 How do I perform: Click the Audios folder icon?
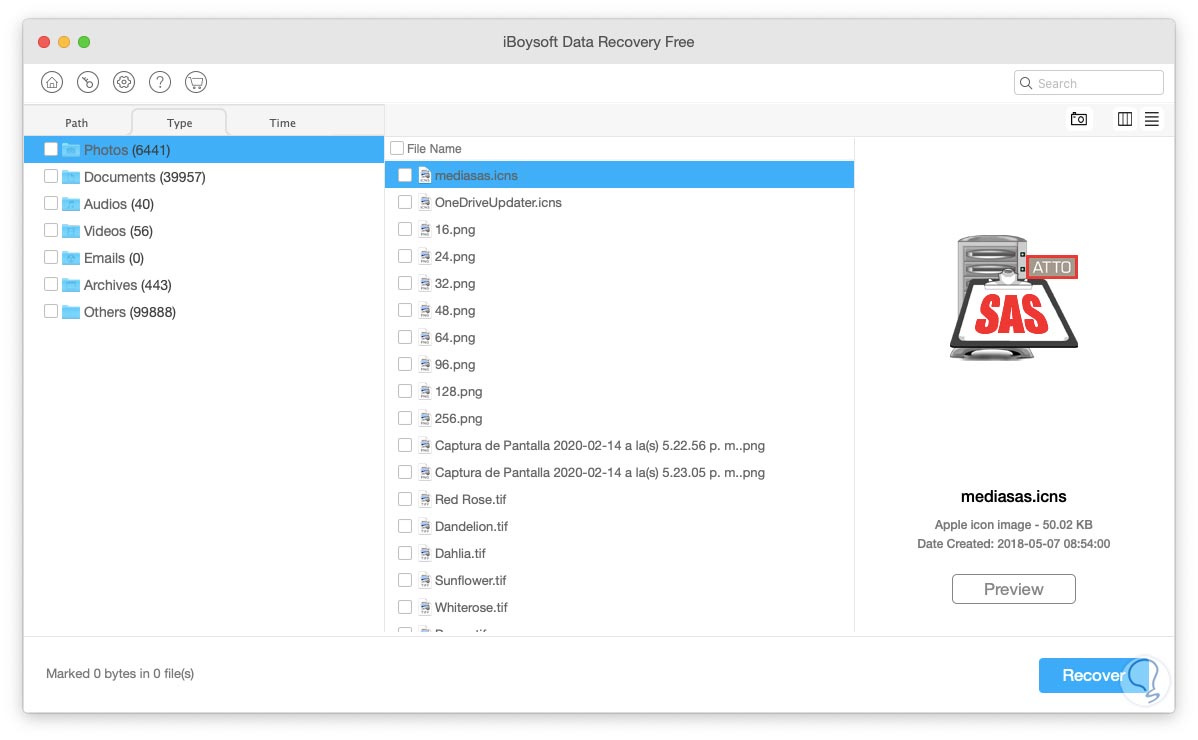[71, 204]
